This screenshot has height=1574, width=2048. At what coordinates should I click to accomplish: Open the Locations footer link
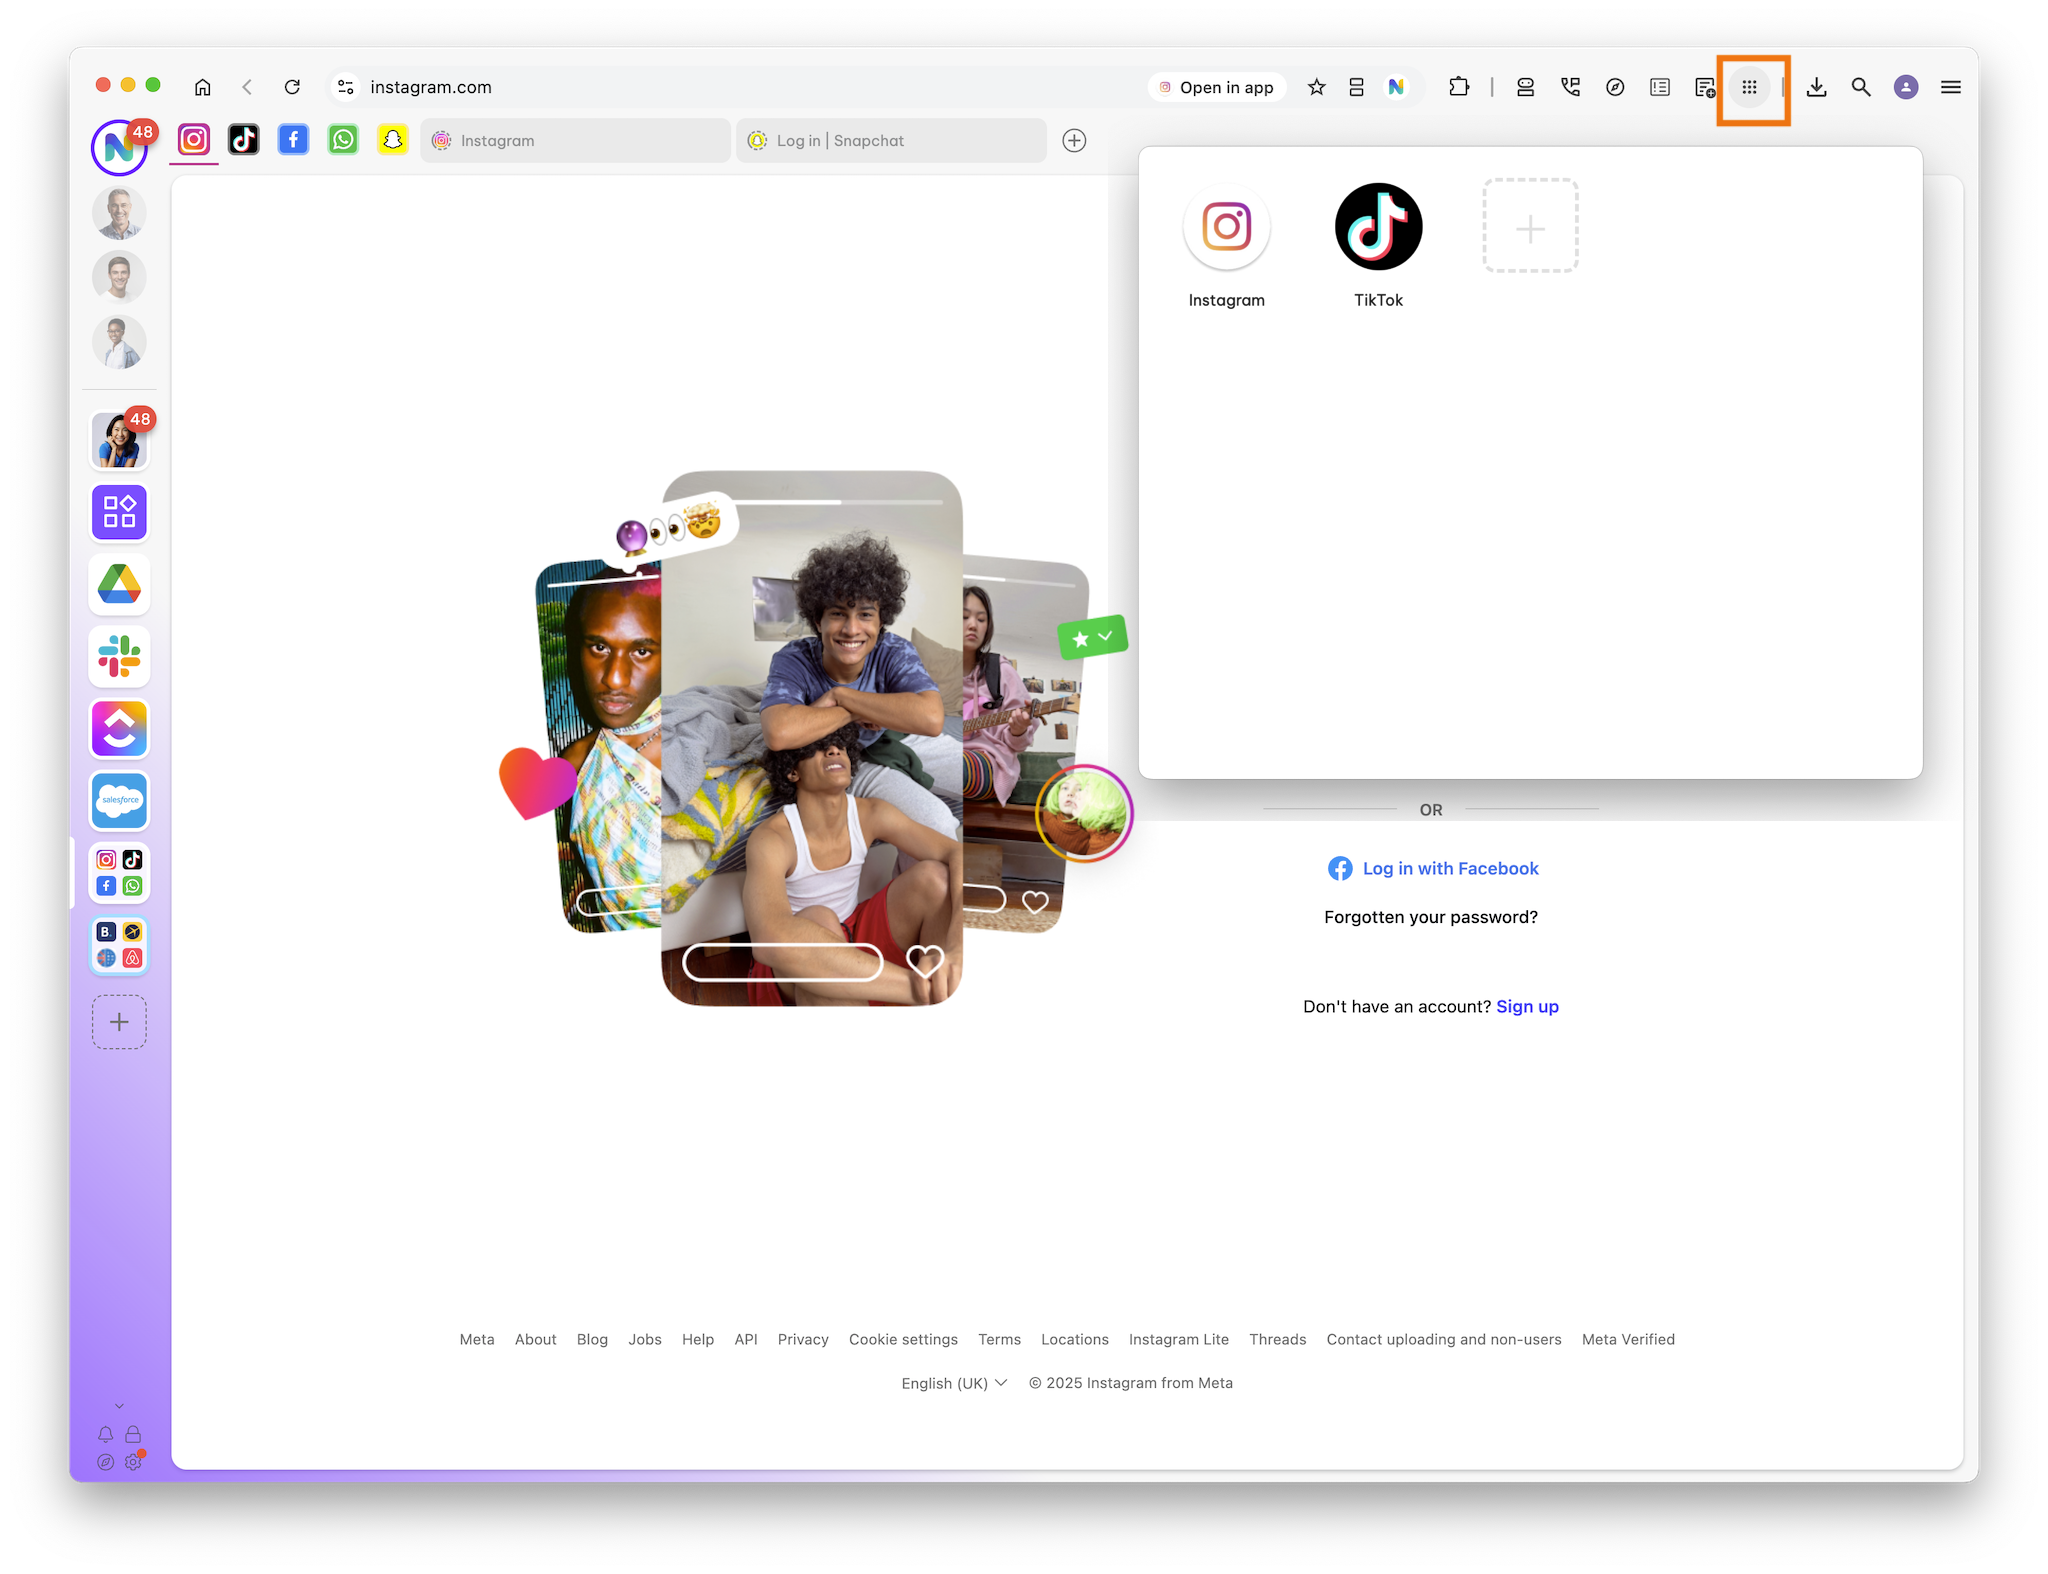click(1075, 1339)
